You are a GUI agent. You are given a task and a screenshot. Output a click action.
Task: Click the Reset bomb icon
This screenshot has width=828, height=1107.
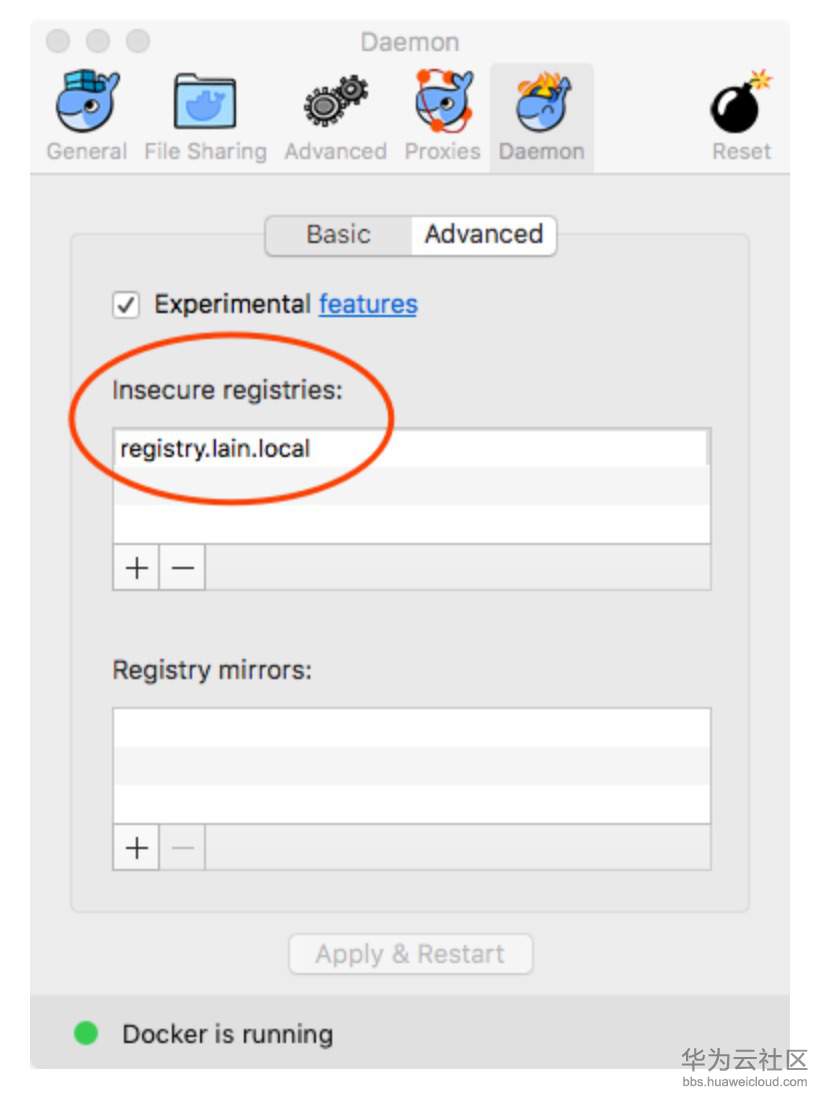click(741, 103)
